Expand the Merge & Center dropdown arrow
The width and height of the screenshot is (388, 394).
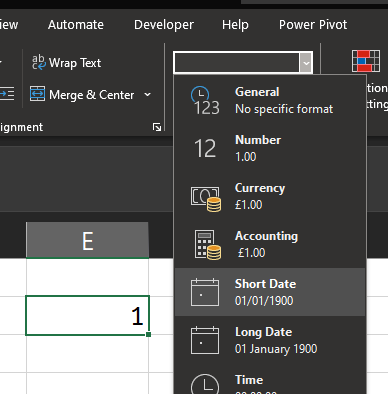click(147, 95)
